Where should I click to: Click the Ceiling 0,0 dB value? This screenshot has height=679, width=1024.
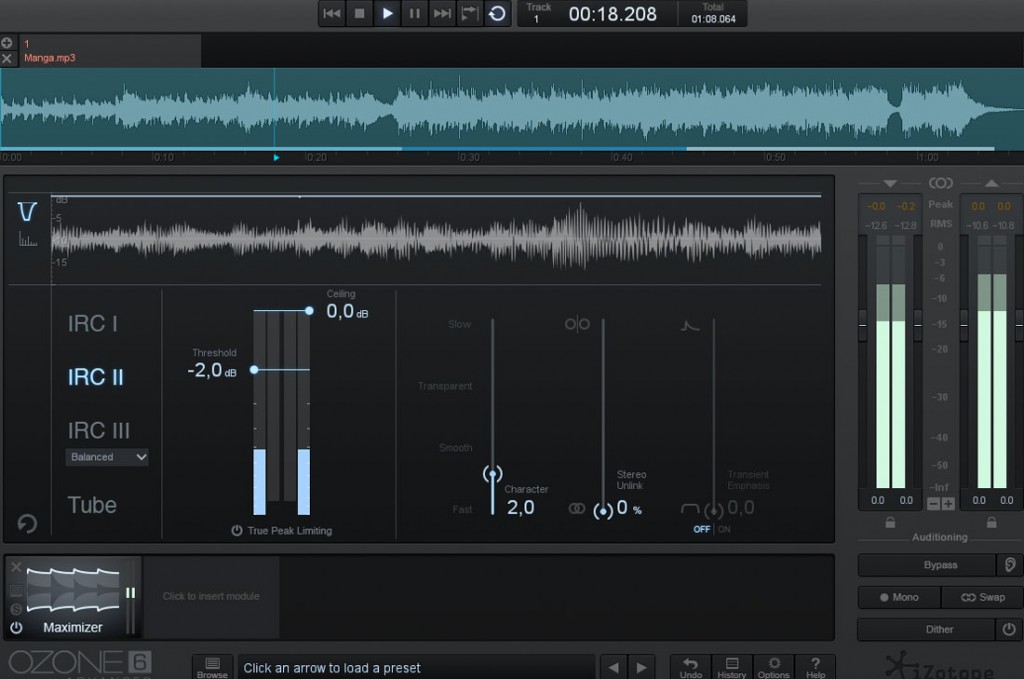pos(347,311)
